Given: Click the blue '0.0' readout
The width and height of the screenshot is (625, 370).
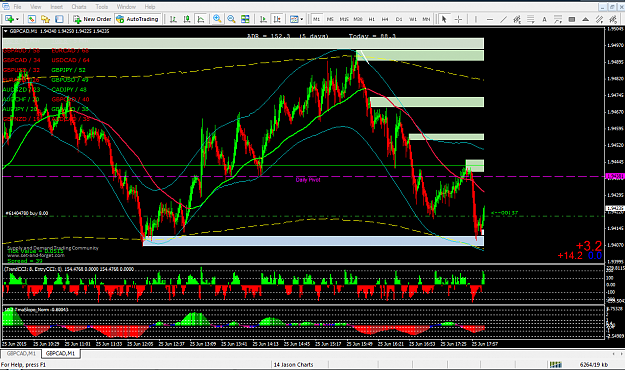Looking at the screenshot, I should point(595,256).
